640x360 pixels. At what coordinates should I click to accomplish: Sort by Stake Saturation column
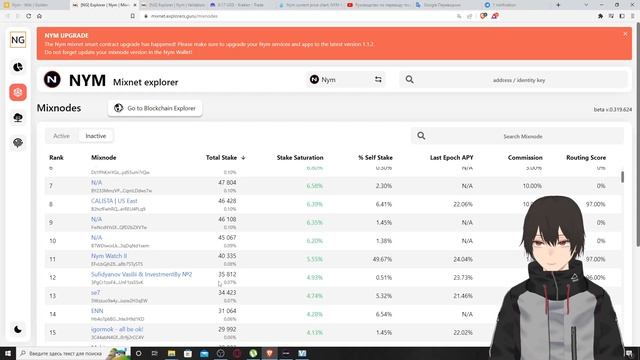pyautogui.click(x=300, y=158)
